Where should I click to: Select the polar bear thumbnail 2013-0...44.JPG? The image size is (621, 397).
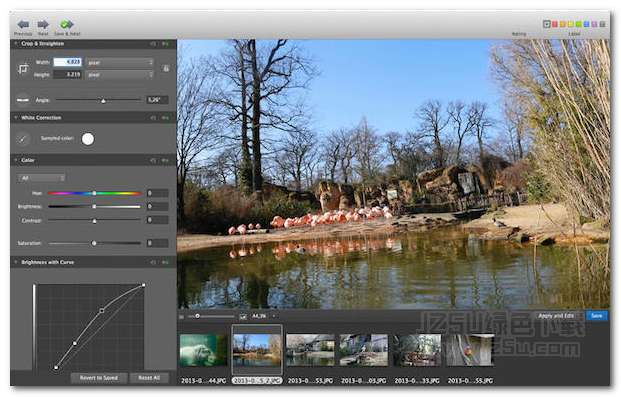coord(204,350)
